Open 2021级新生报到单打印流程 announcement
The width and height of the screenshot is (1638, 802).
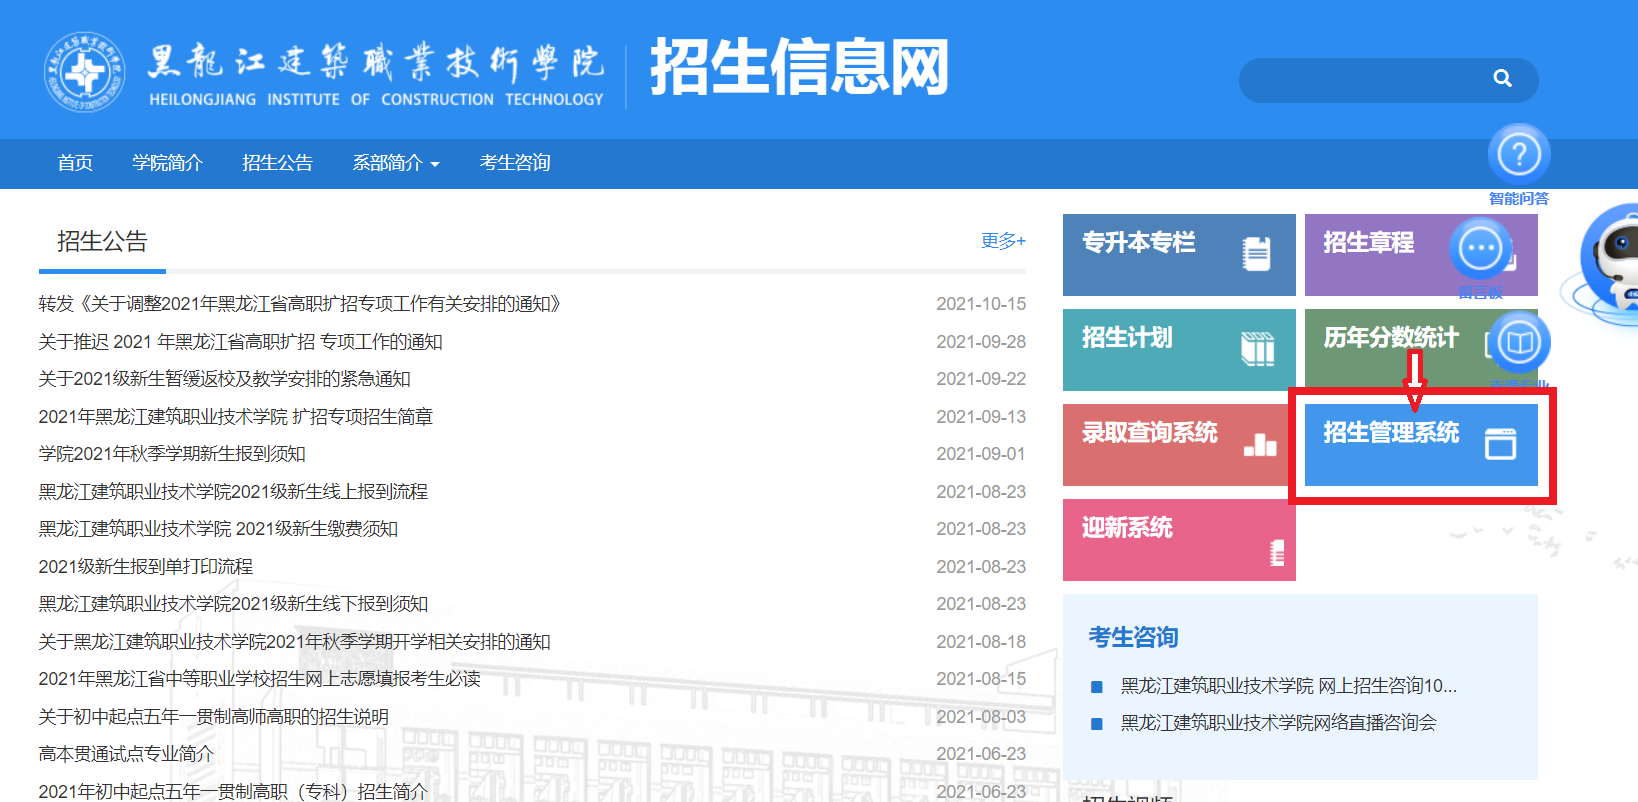pyautogui.click(x=146, y=567)
